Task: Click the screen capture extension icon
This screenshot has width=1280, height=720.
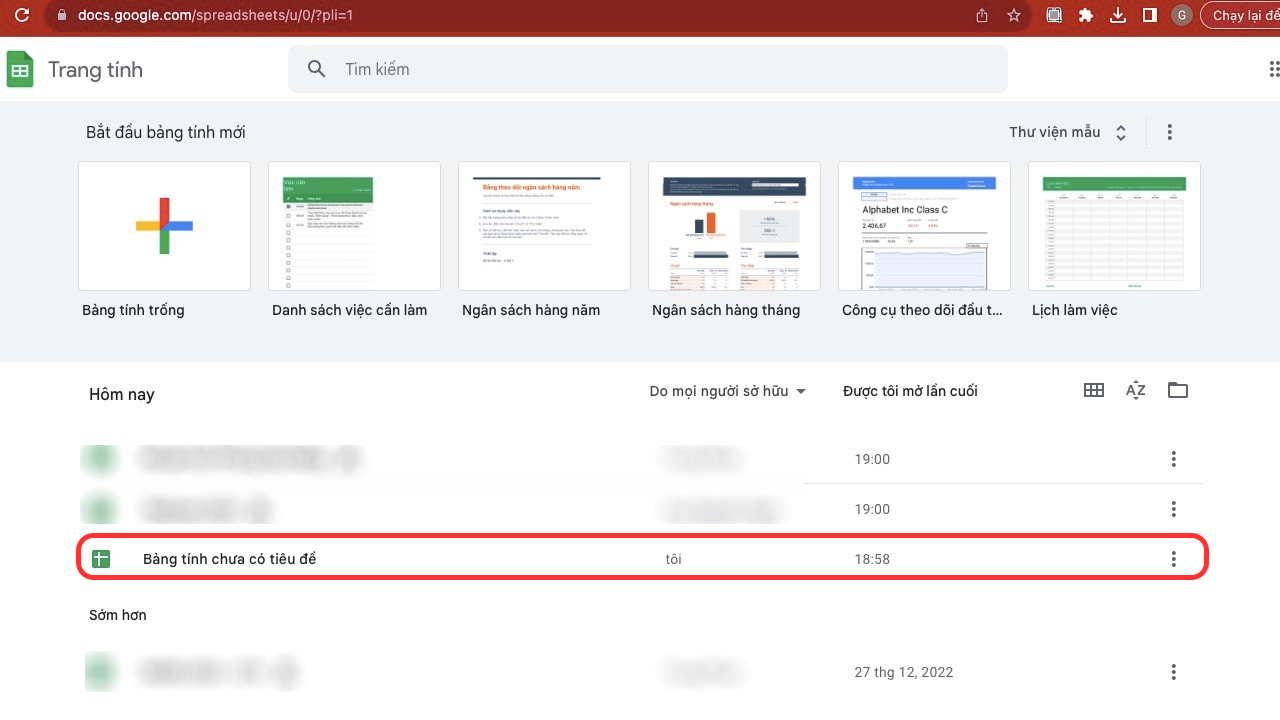Action: pyautogui.click(x=1054, y=15)
